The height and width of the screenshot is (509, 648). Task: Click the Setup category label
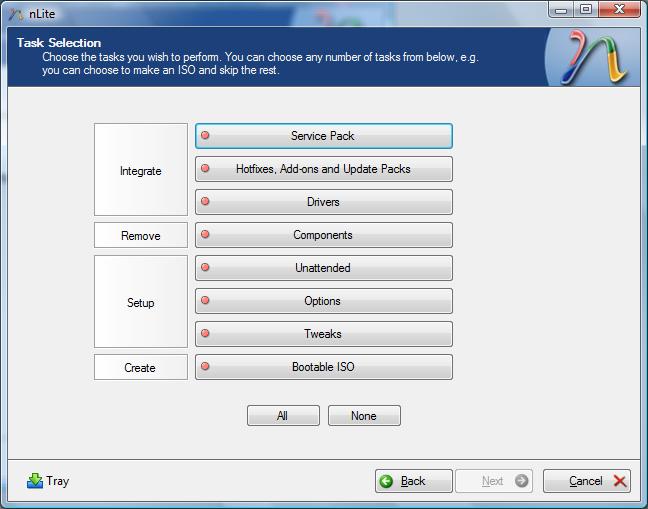coord(141,303)
